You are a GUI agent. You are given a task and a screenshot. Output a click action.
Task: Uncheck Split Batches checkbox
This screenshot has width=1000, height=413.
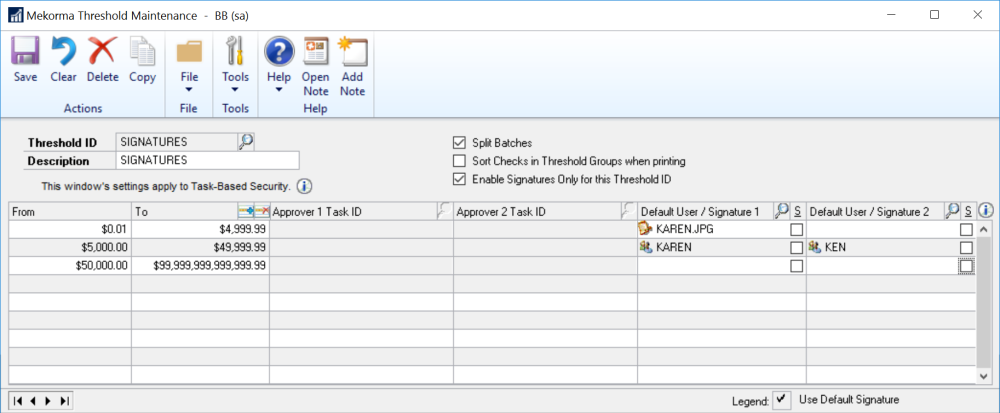pos(459,143)
